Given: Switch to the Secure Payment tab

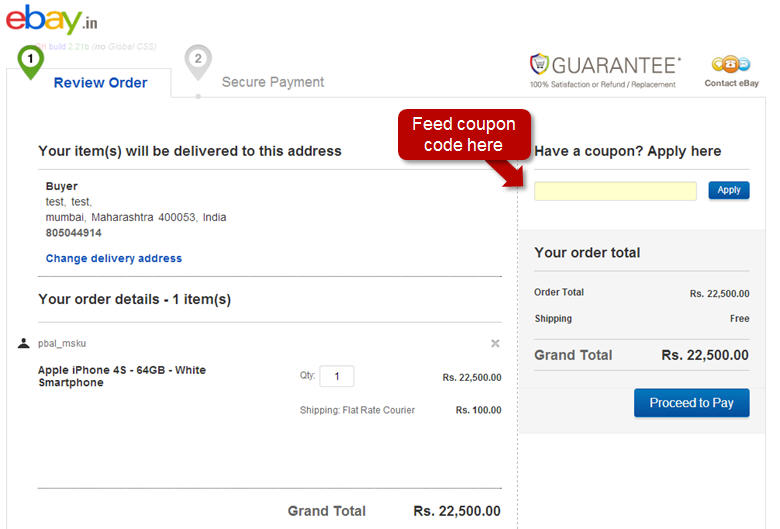Looking at the screenshot, I should point(273,83).
